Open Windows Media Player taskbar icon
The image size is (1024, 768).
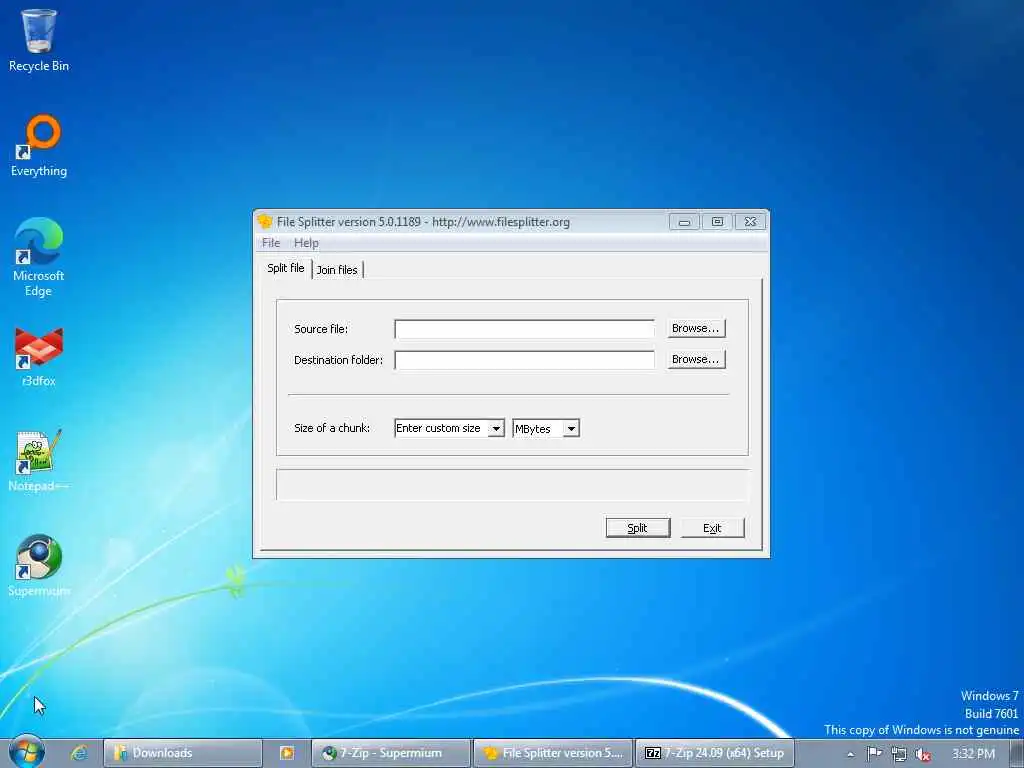[287, 753]
